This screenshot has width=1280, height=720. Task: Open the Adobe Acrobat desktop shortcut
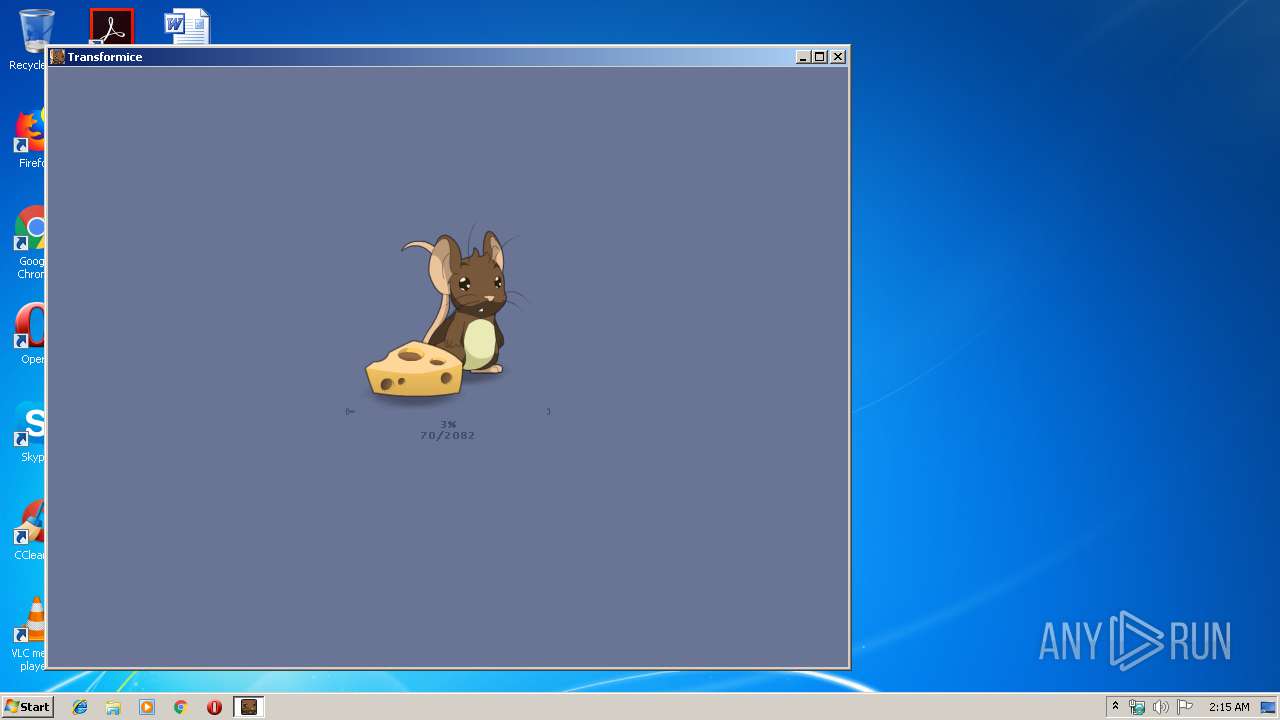[x=111, y=25]
